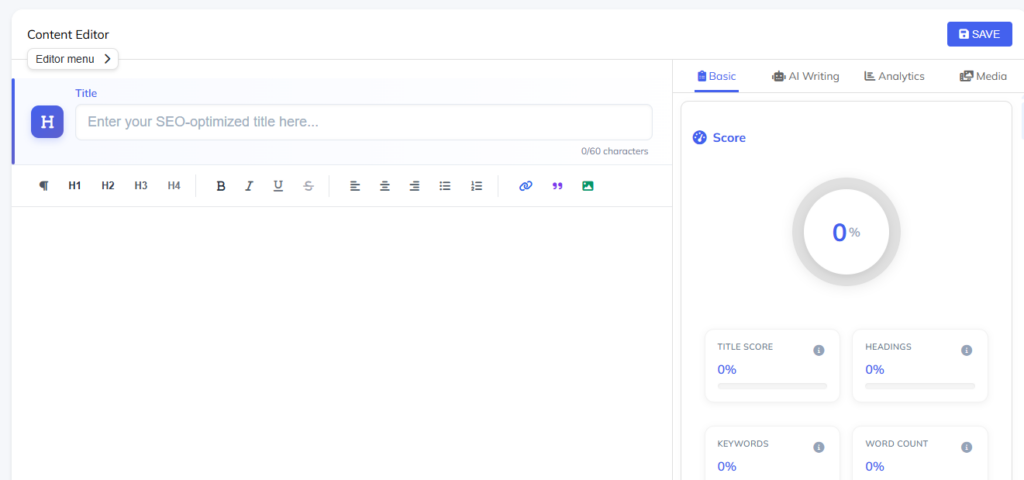This screenshot has height=480, width=1024.
Task: Toggle underline formatting
Action: tap(278, 186)
